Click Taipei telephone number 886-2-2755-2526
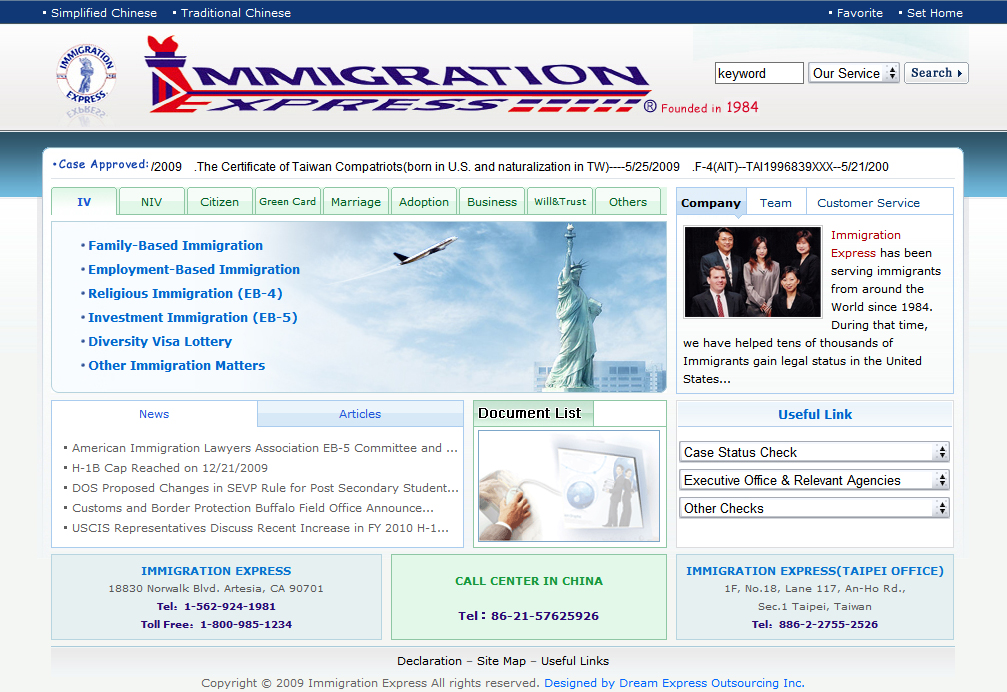1007x692 pixels. 828,625
